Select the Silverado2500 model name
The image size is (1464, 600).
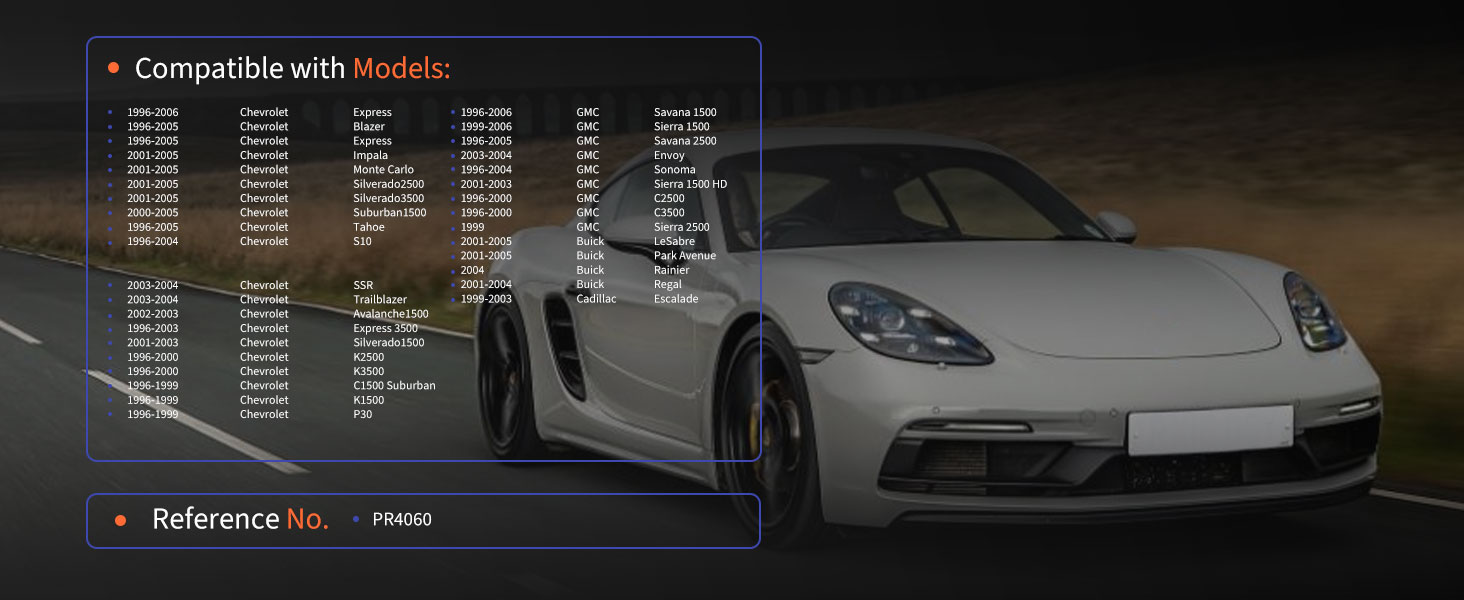tap(389, 184)
